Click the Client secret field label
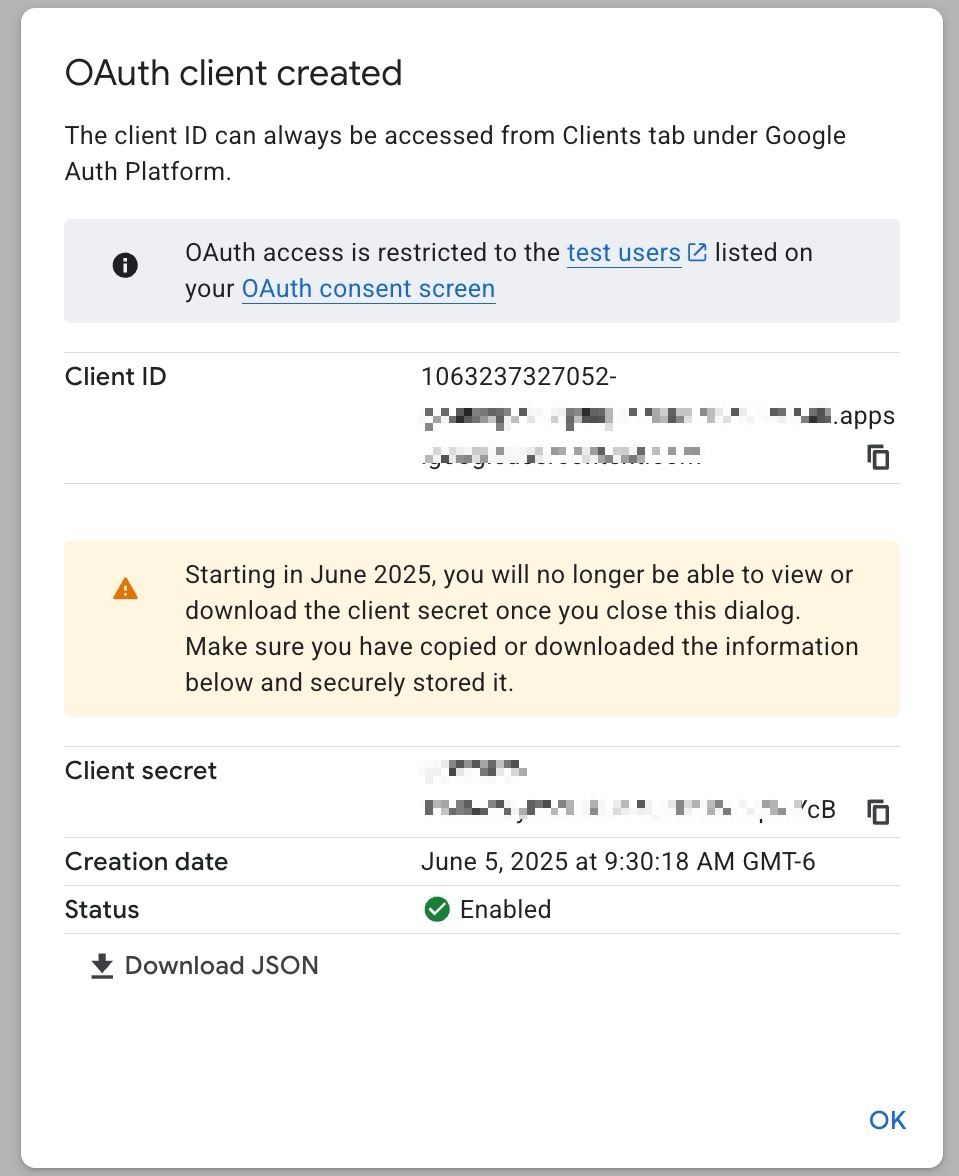The height and width of the screenshot is (1176, 959). pos(141,771)
